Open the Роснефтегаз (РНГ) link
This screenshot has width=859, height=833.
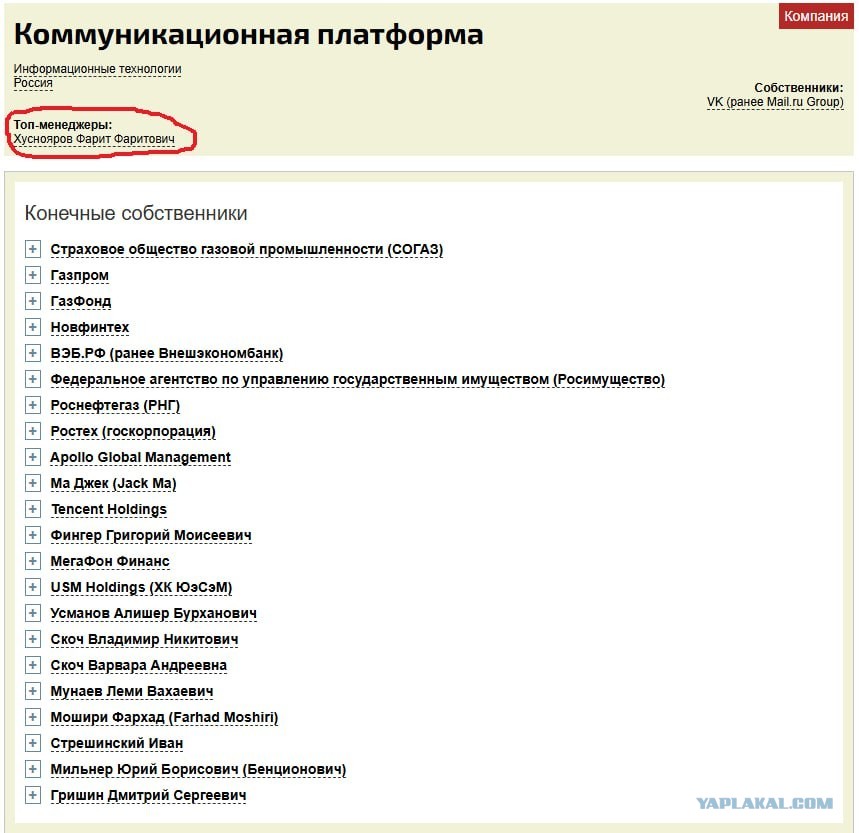tap(115, 406)
